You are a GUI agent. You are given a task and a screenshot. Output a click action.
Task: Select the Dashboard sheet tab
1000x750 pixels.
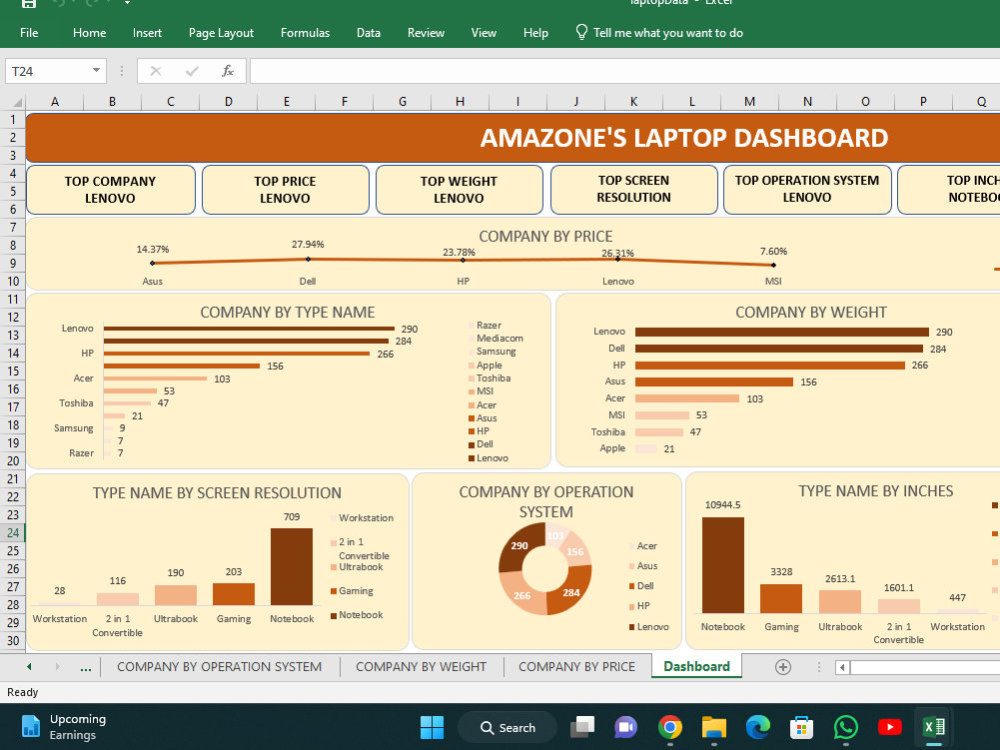pos(696,666)
